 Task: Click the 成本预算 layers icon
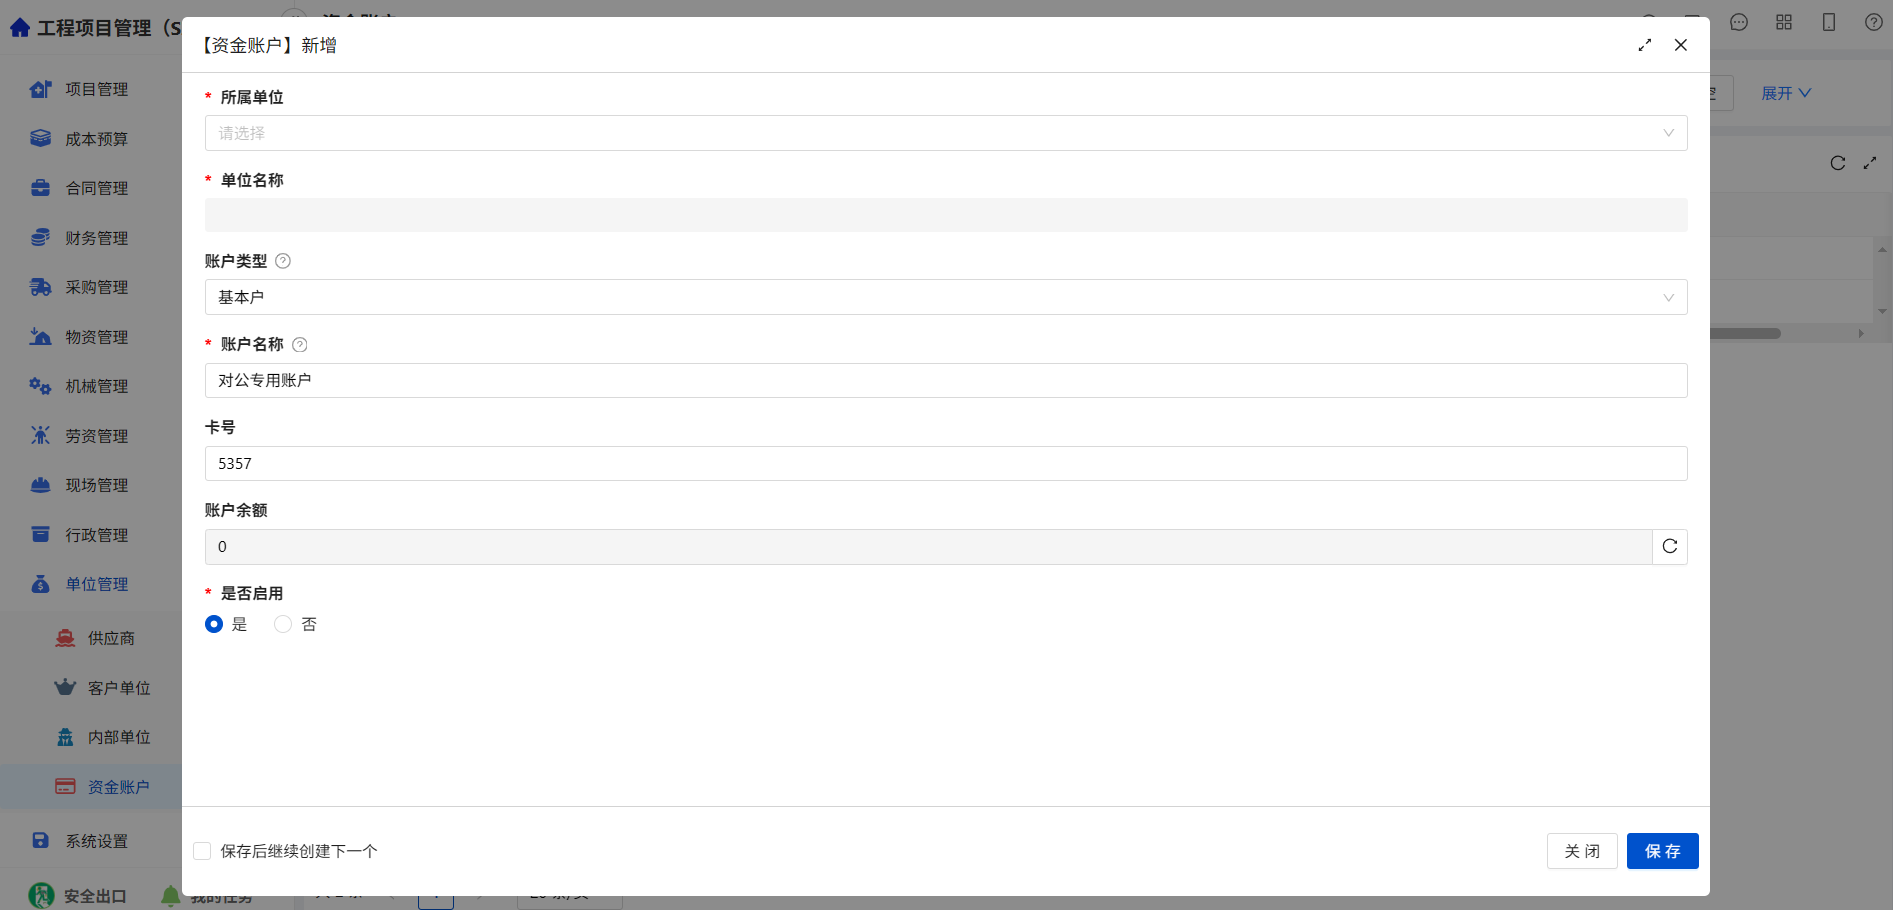click(x=40, y=138)
